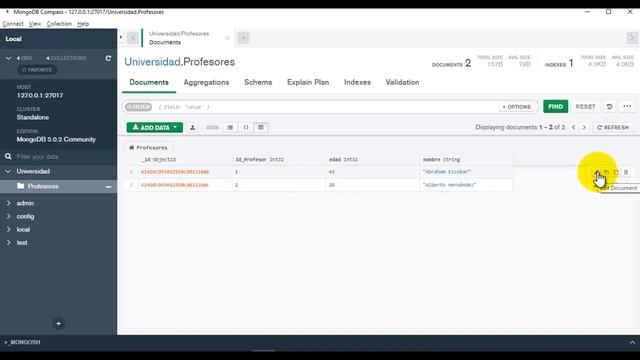
Task: Switch to list view of documents
Action: (230, 127)
